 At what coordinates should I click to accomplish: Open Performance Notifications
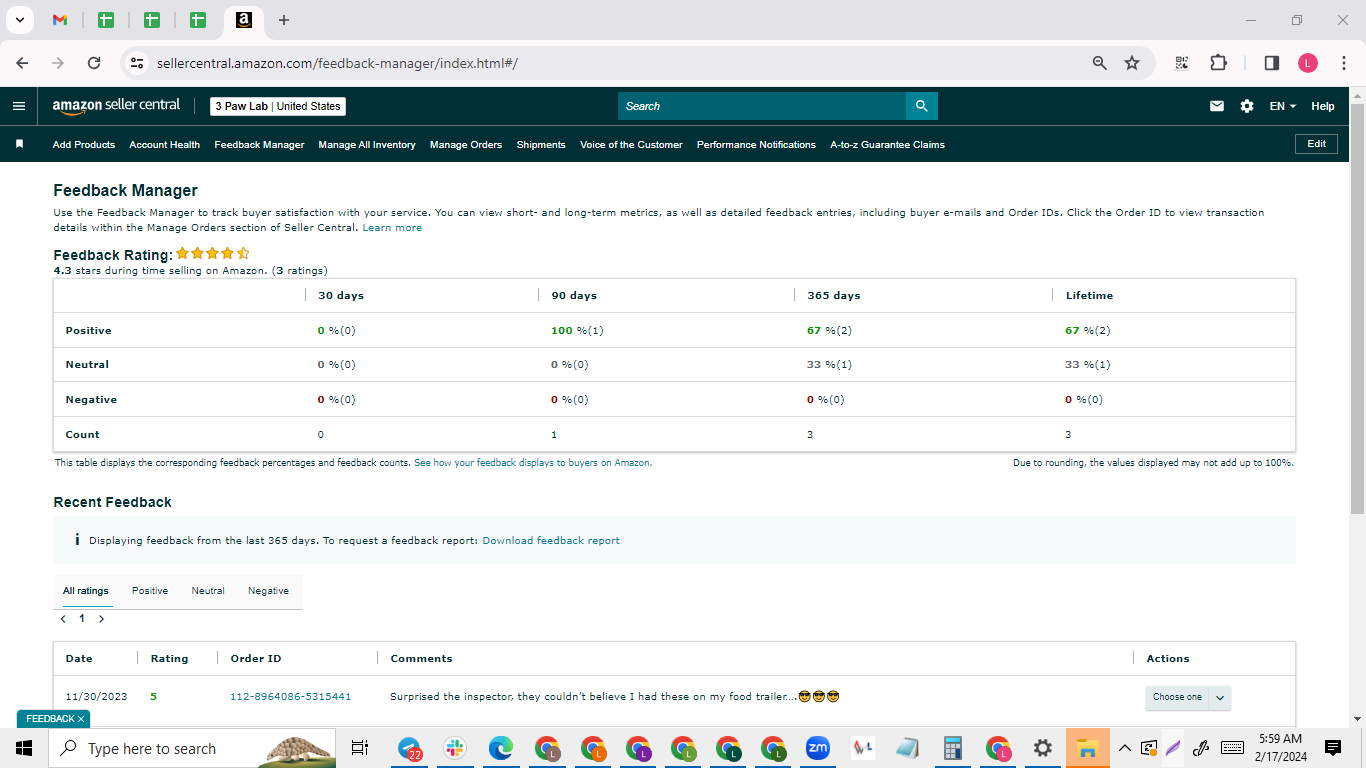[756, 144]
